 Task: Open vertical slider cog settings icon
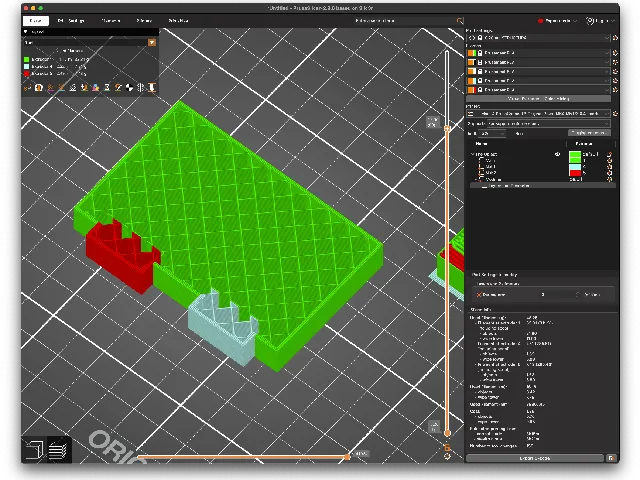click(x=447, y=457)
